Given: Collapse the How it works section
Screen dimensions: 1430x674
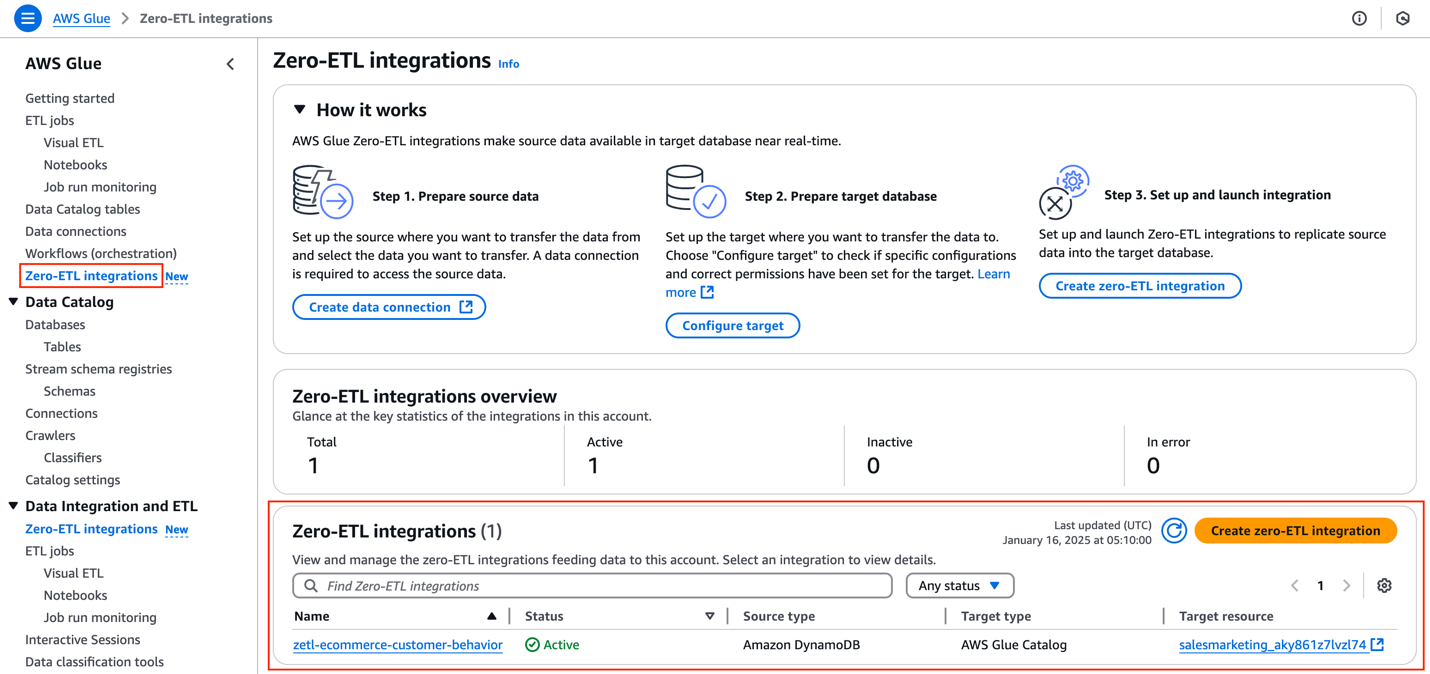Looking at the screenshot, I should pyautogui.click(x=300, y=110).
